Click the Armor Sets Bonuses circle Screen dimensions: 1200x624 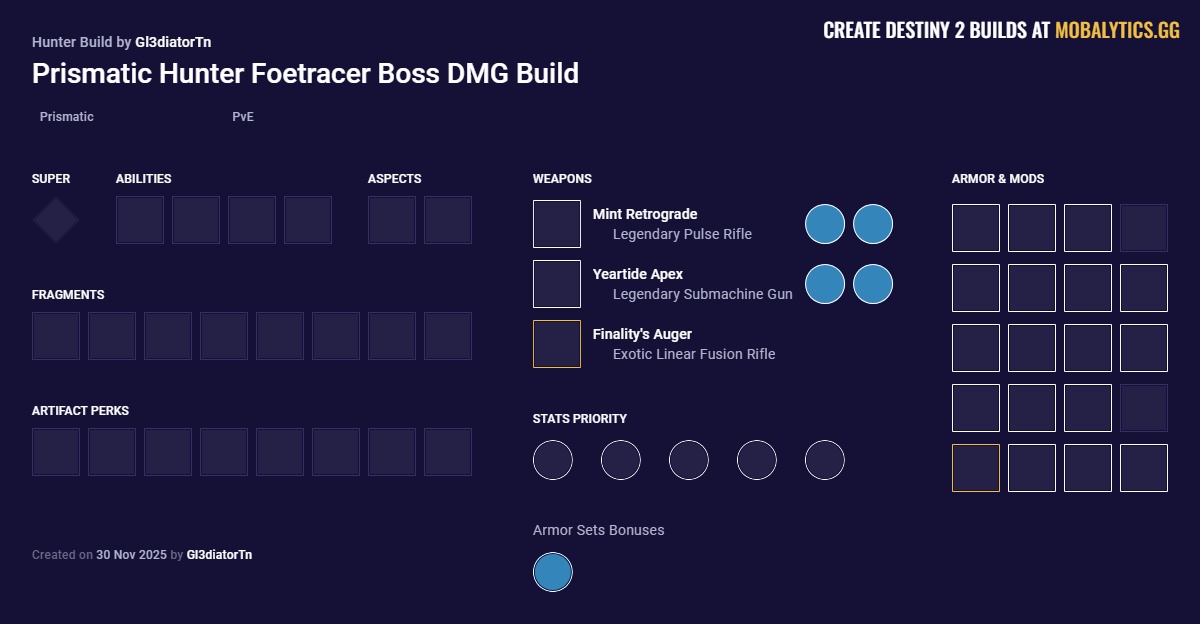[553, 572]
